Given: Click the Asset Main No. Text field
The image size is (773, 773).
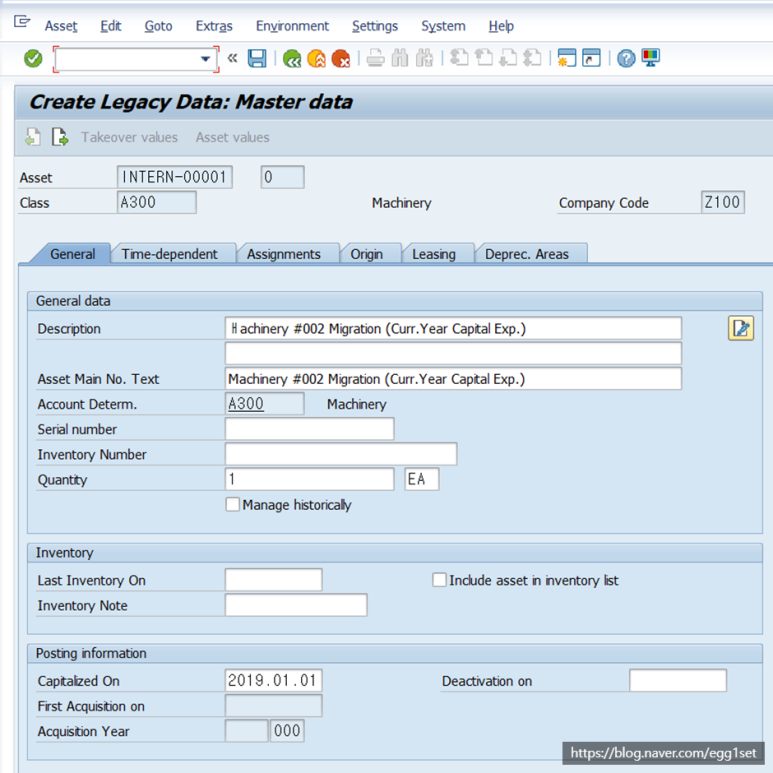Looking at the screenshot, I should [453, 379].
